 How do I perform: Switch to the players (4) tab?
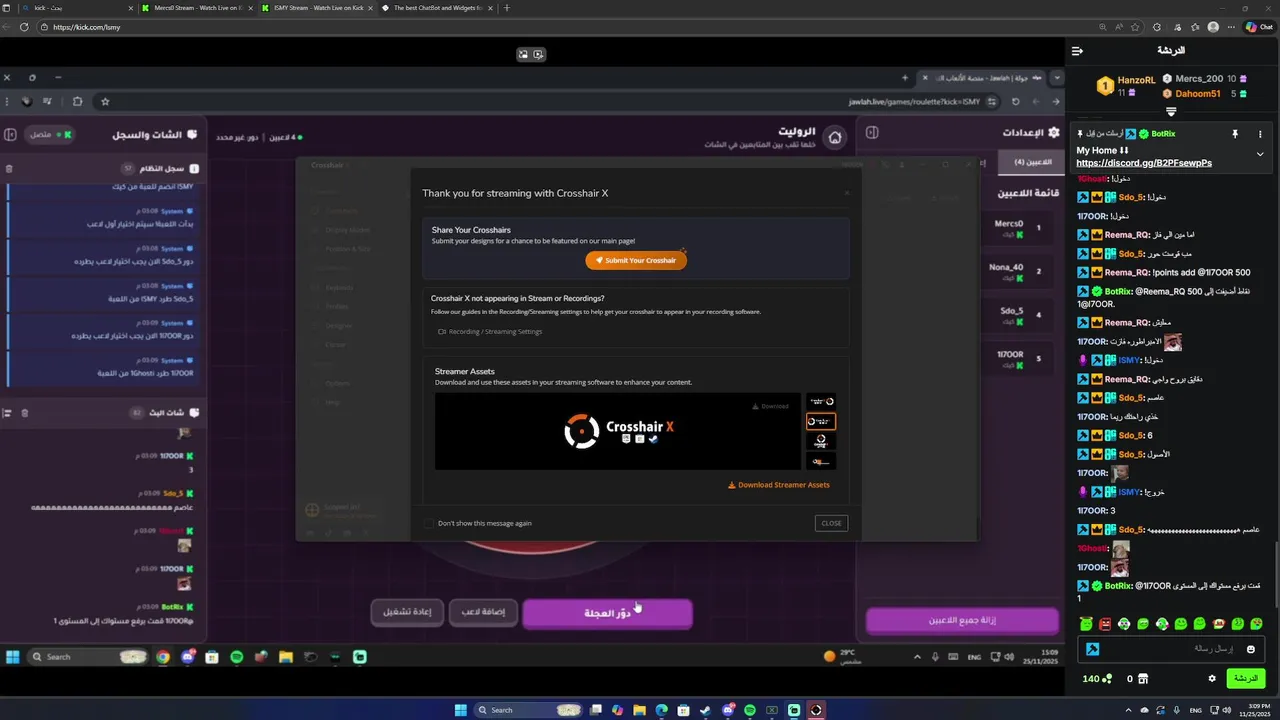pyautogui.click(x=1033, y=162)
